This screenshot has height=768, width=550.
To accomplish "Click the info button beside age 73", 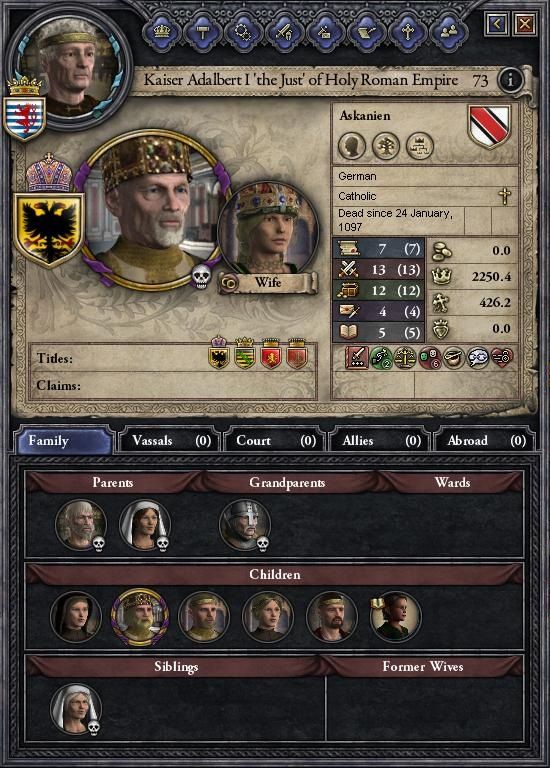I will pos(510,80).
